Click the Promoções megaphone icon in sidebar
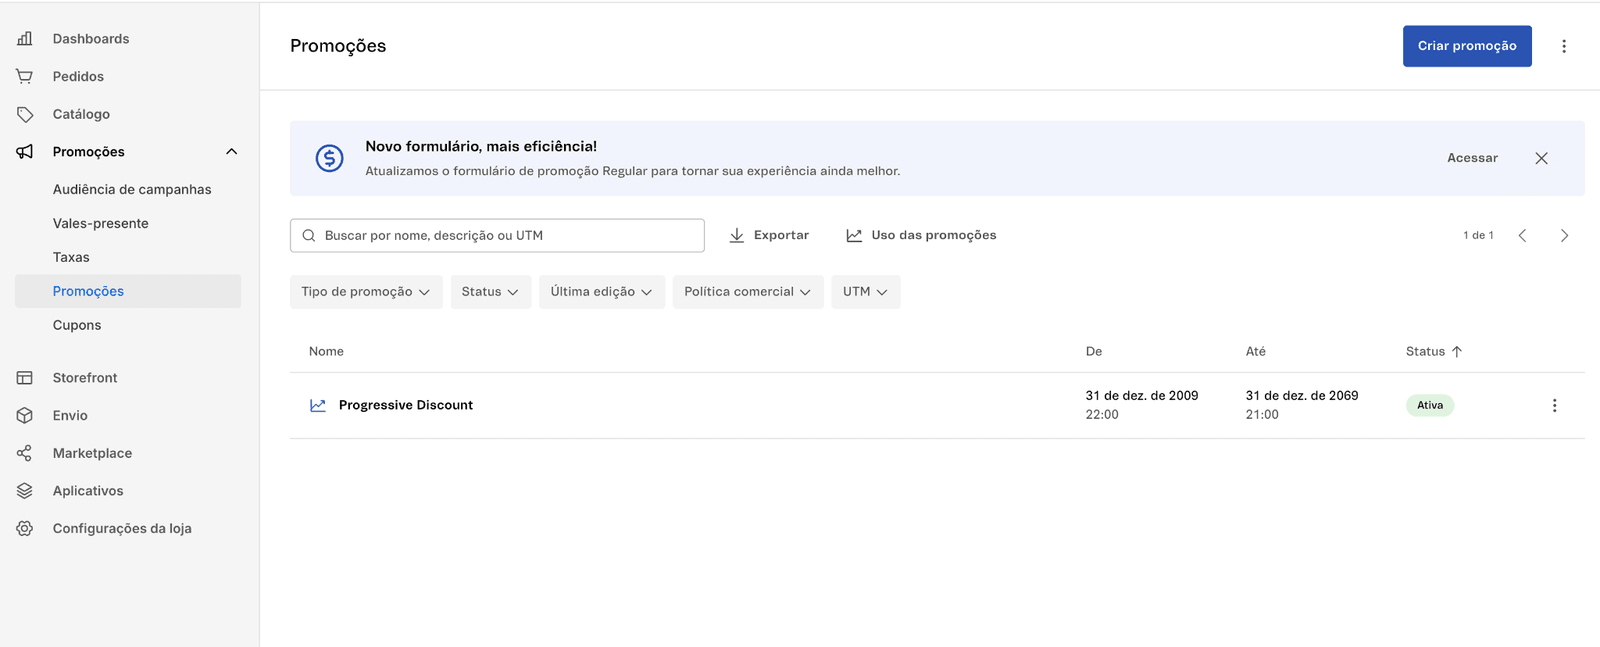The image size is (1600, 647). [x=25, y=152]
